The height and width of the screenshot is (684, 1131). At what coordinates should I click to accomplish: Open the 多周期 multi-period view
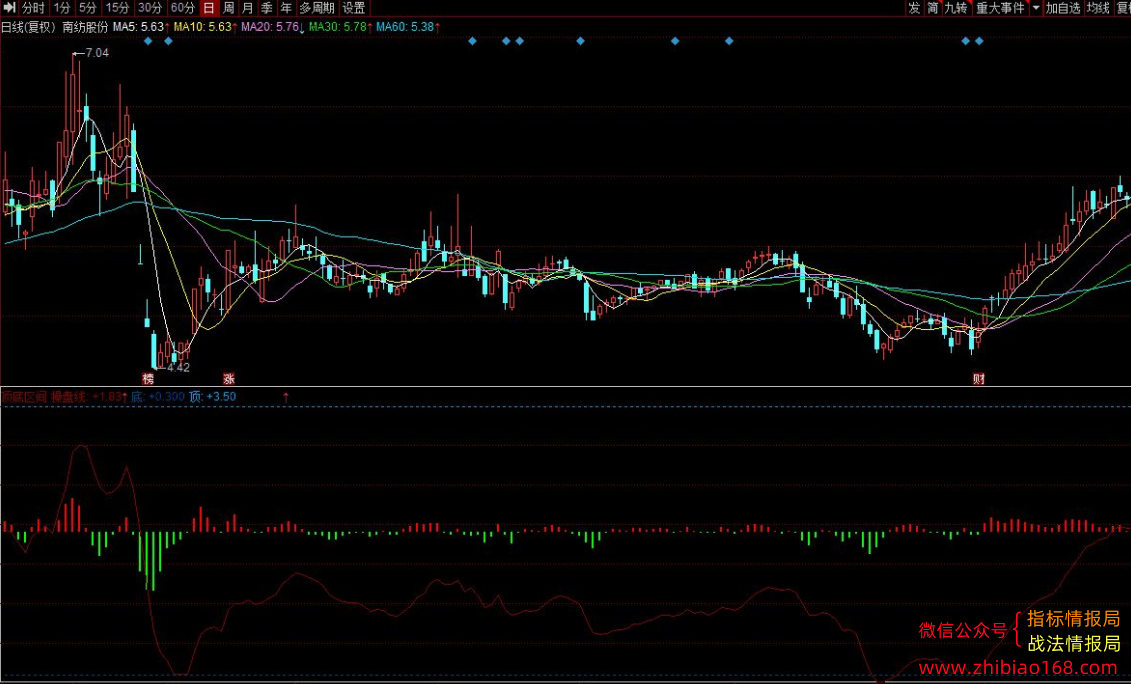(x=317, y=8)
